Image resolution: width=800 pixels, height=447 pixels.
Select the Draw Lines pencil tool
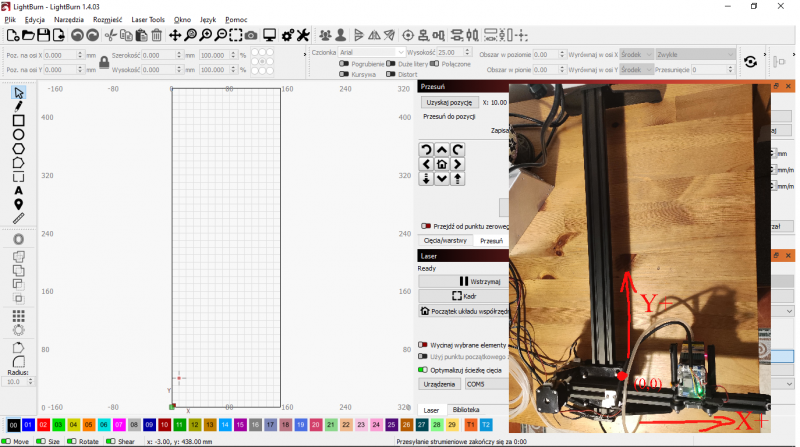18,106
